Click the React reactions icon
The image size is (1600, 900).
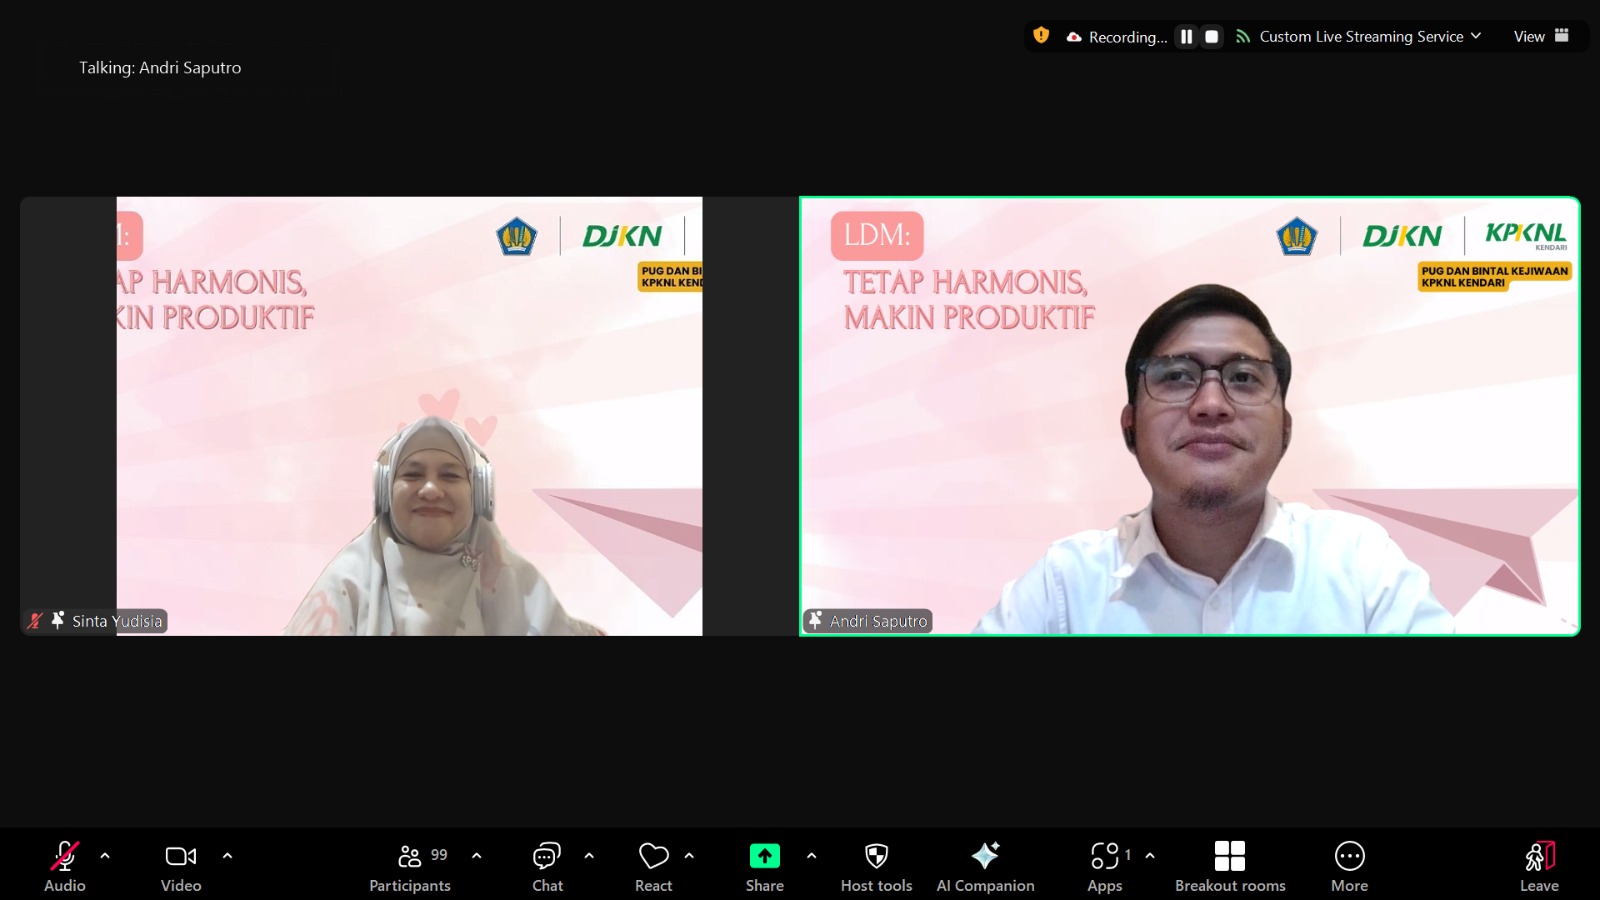coord(653,856)
